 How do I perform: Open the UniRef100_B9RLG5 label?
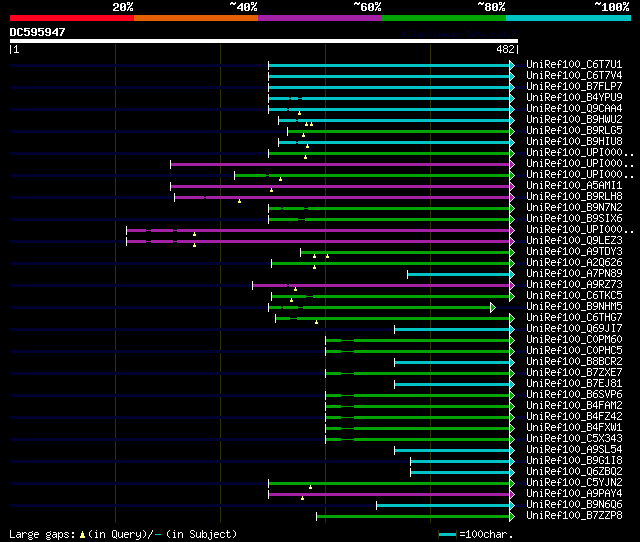[574, 131]
